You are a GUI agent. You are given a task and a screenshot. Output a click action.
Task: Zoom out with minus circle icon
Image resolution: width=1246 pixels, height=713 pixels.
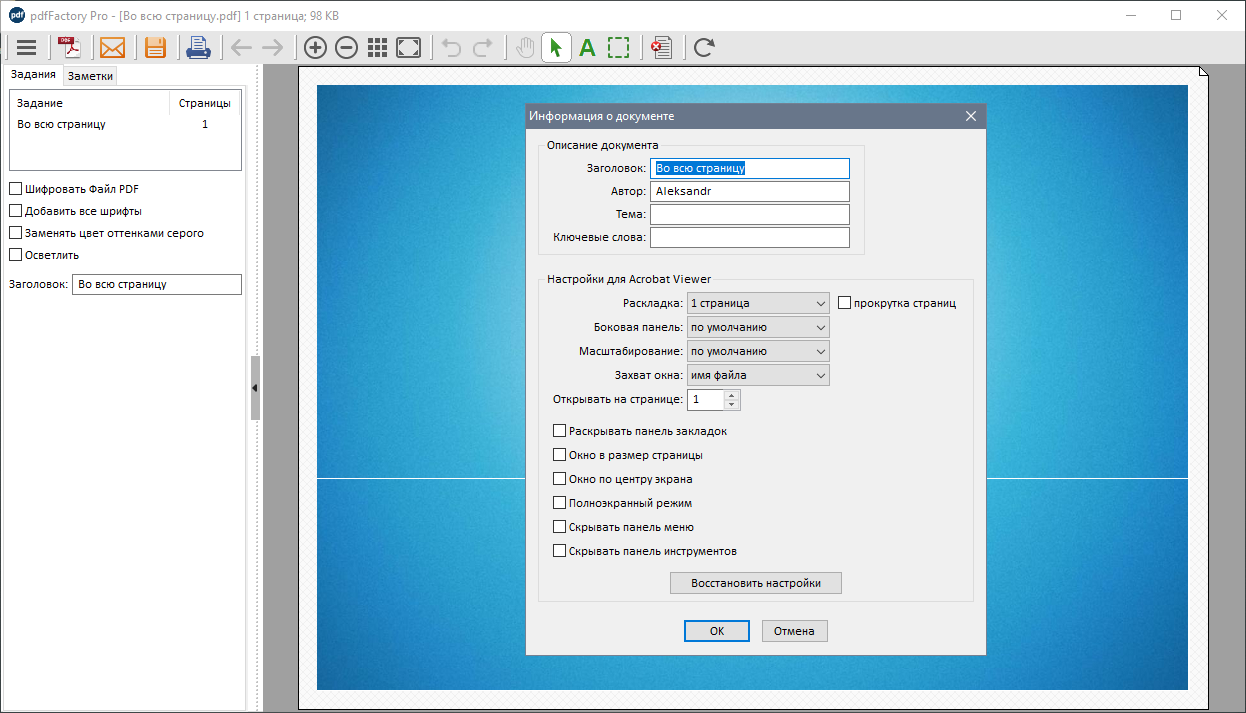point(346,47)
